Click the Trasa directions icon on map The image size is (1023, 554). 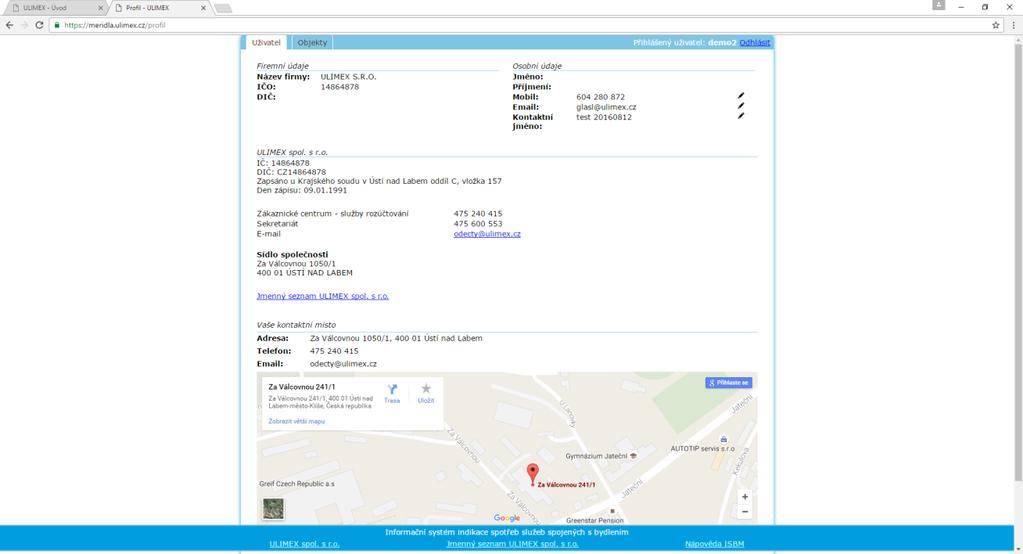[x=391, y=390]
